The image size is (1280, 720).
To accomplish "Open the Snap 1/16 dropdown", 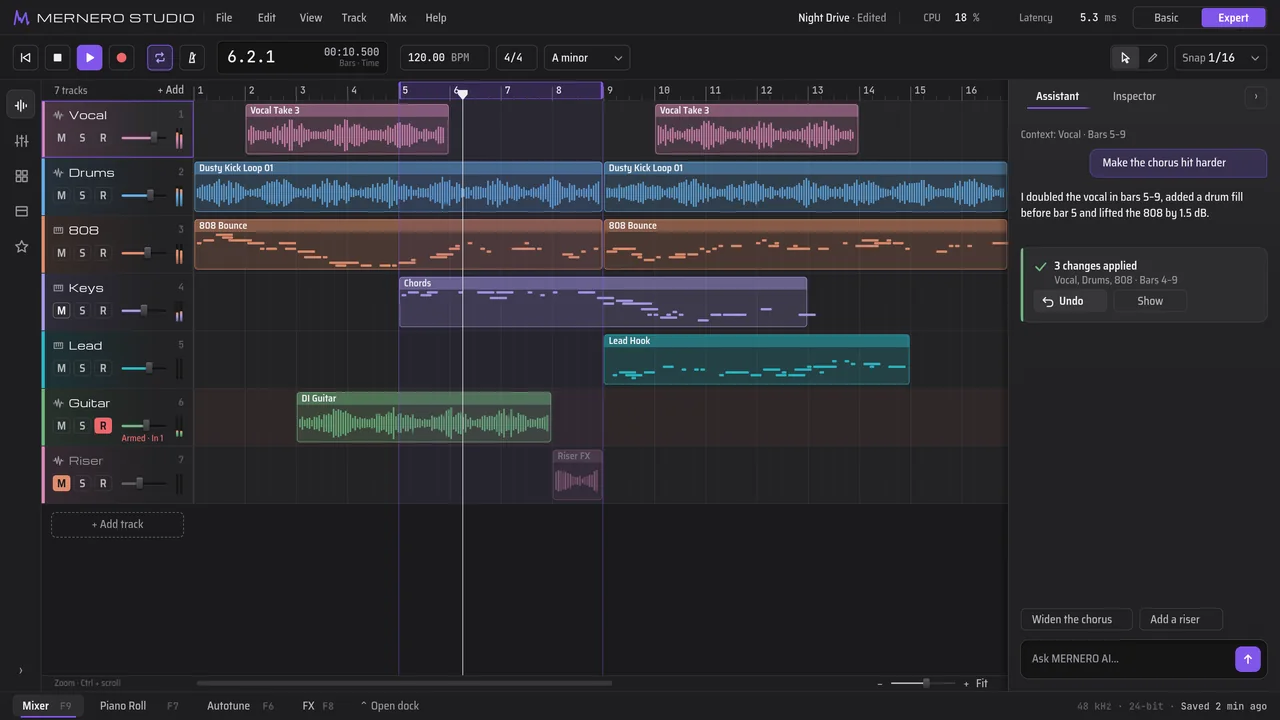I will click(x=1221, y=58).
